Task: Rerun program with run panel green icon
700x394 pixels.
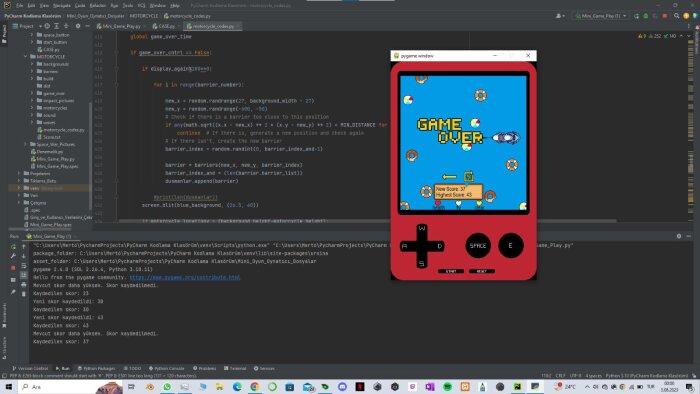Action: pos(13,246)
